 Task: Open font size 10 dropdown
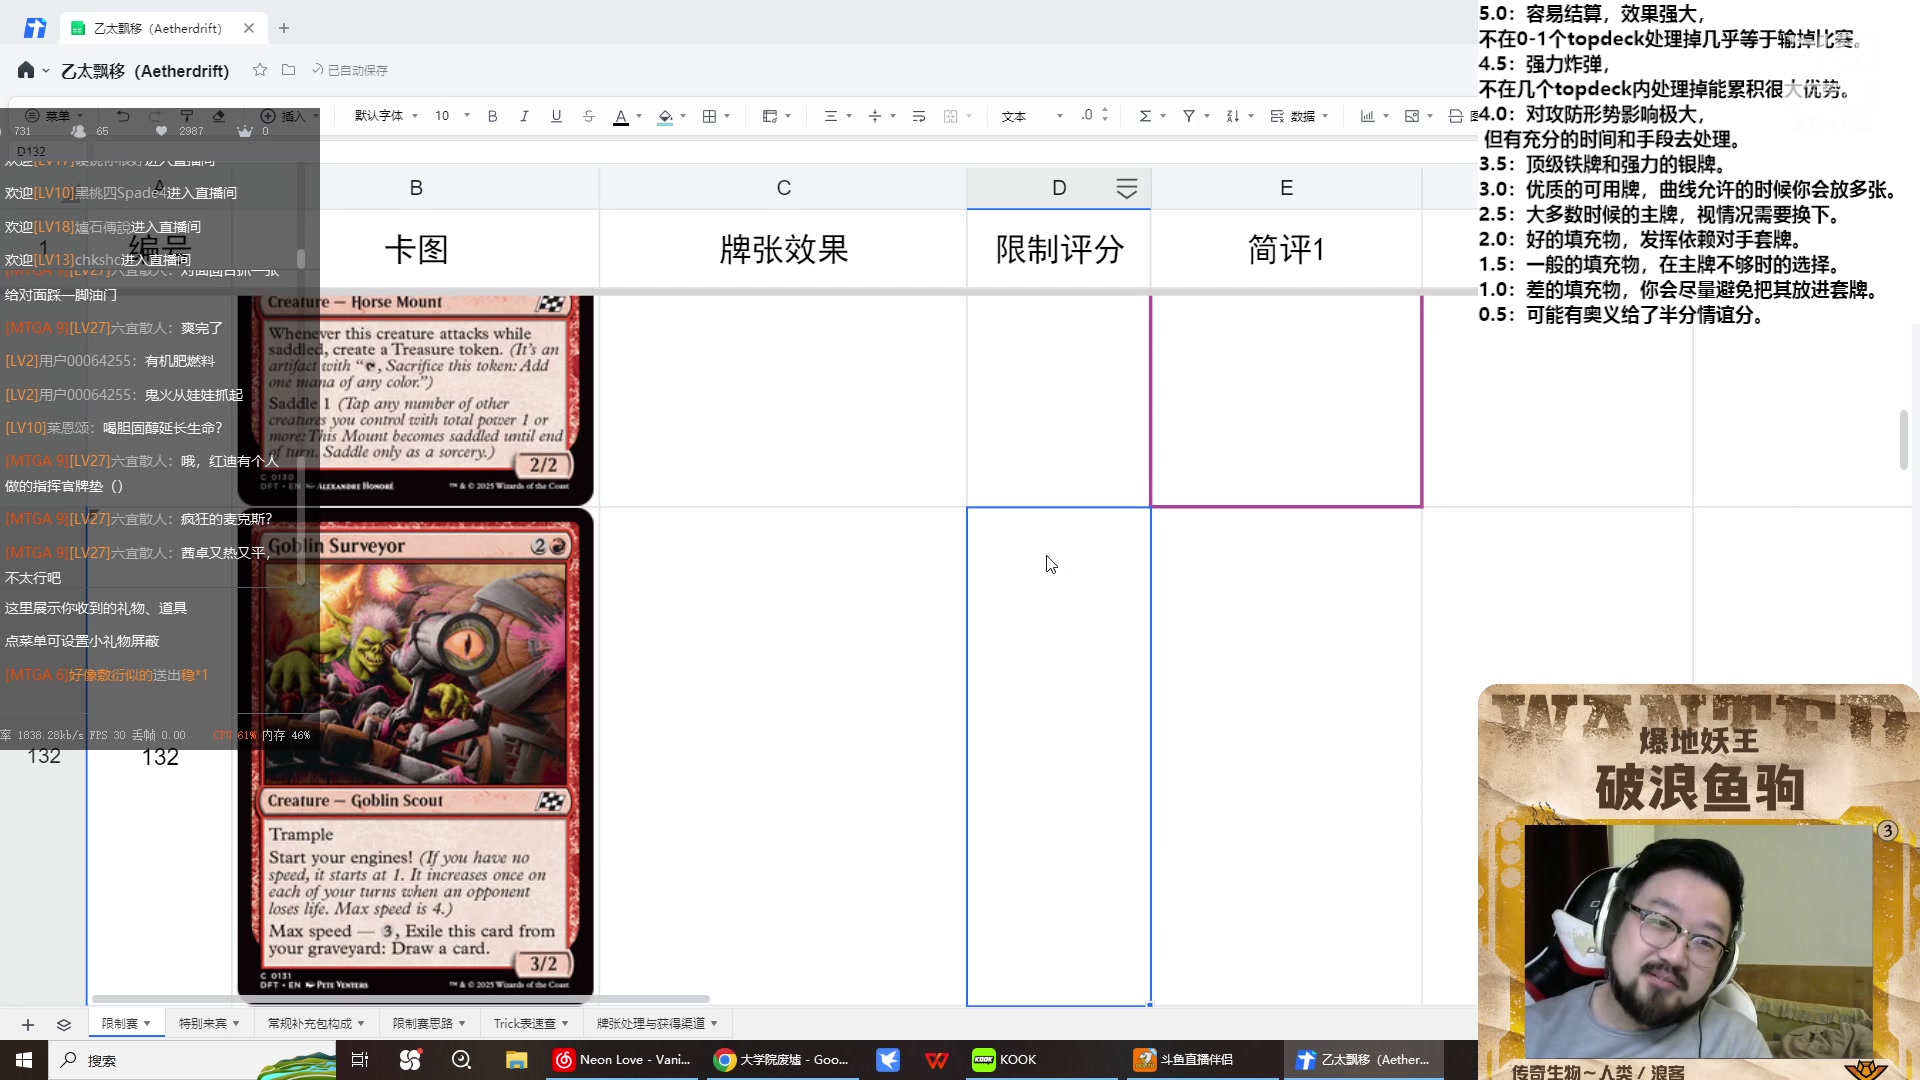452,116
